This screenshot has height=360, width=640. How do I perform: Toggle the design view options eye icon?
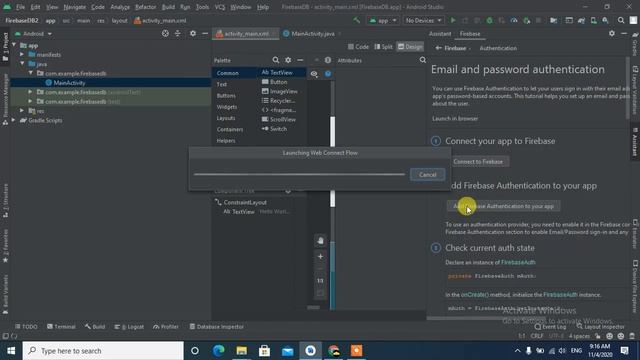[314, 74]
